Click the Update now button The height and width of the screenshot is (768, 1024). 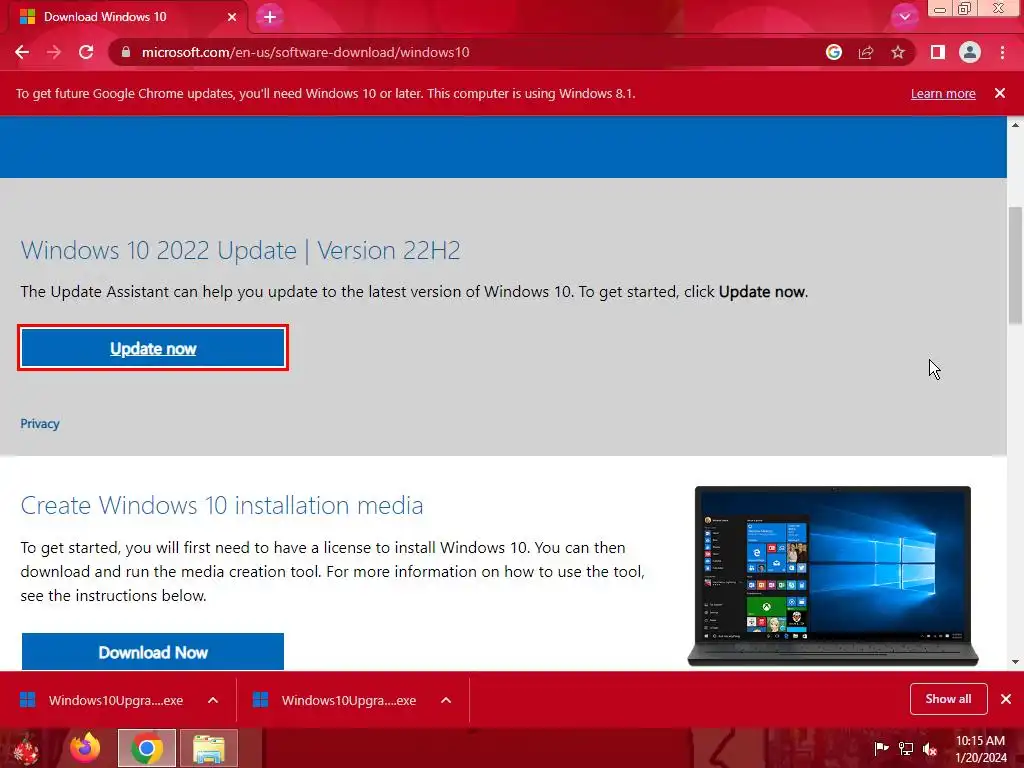click(153, 348)
